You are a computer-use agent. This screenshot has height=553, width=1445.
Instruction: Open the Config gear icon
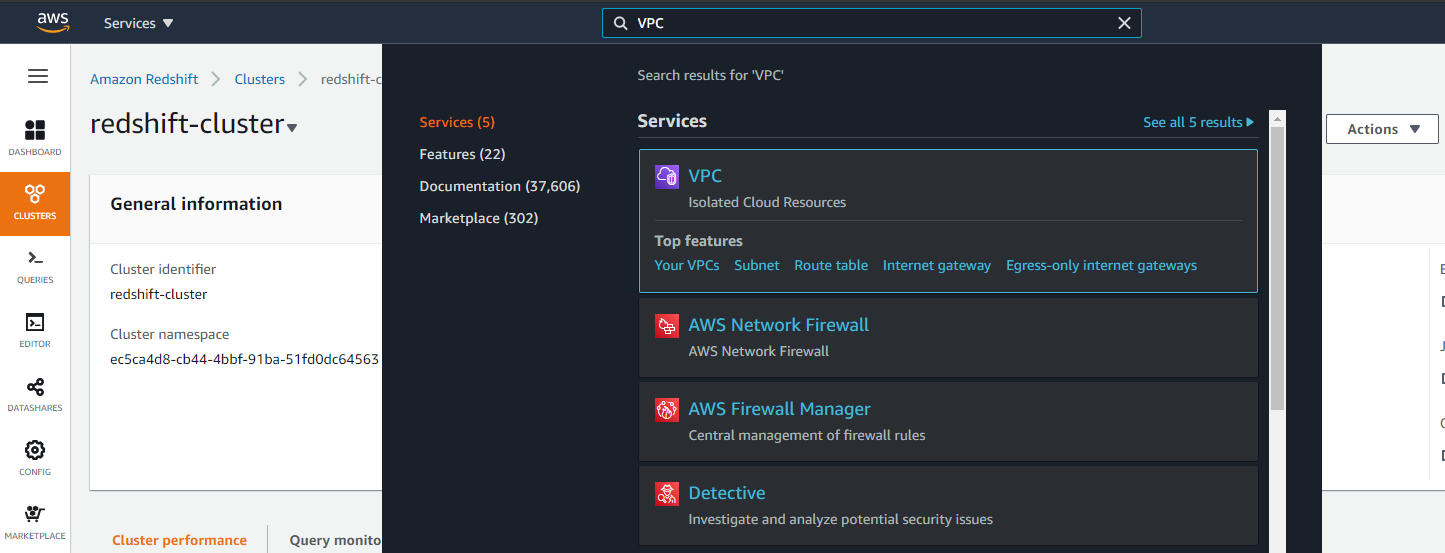tap(35, 458)
